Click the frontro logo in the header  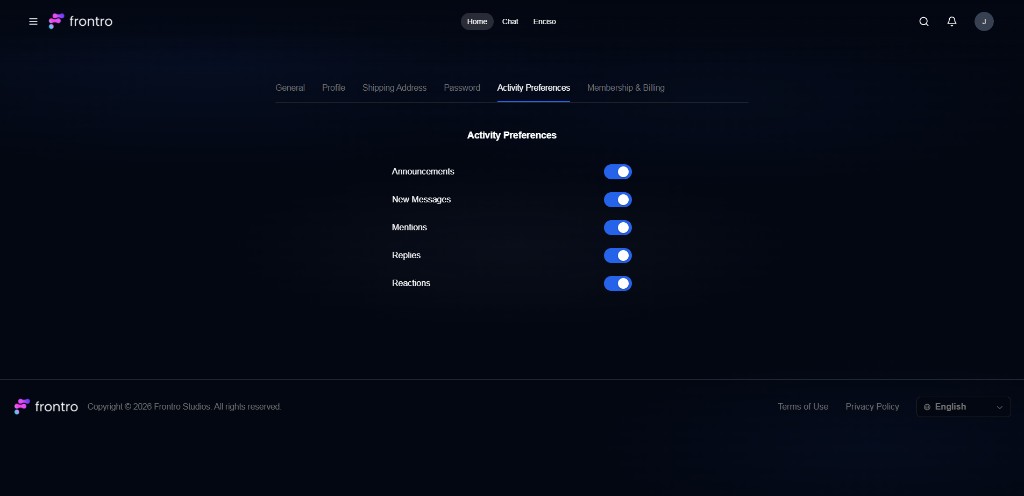[x=80, y=22]
